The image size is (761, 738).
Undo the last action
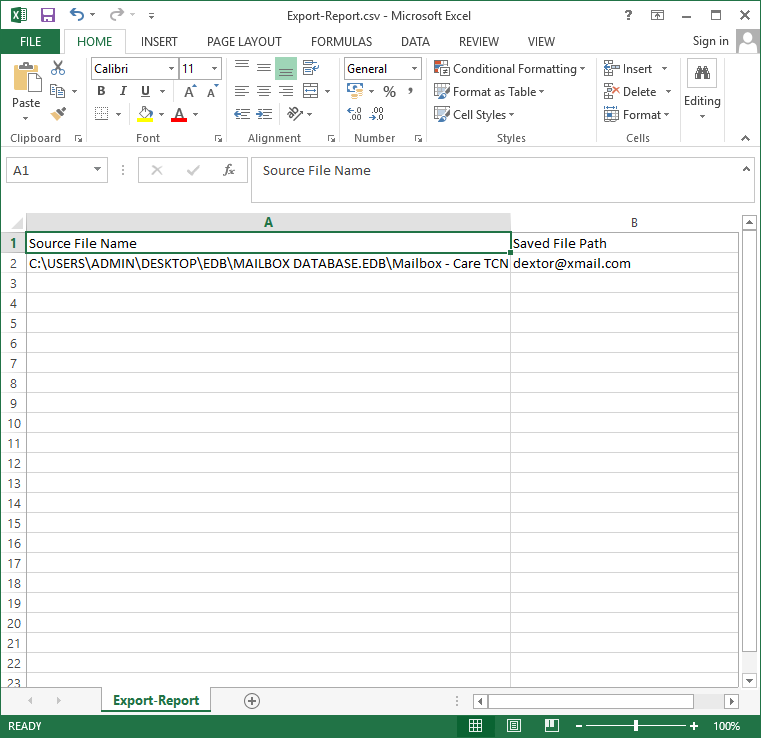click(77, 14)
